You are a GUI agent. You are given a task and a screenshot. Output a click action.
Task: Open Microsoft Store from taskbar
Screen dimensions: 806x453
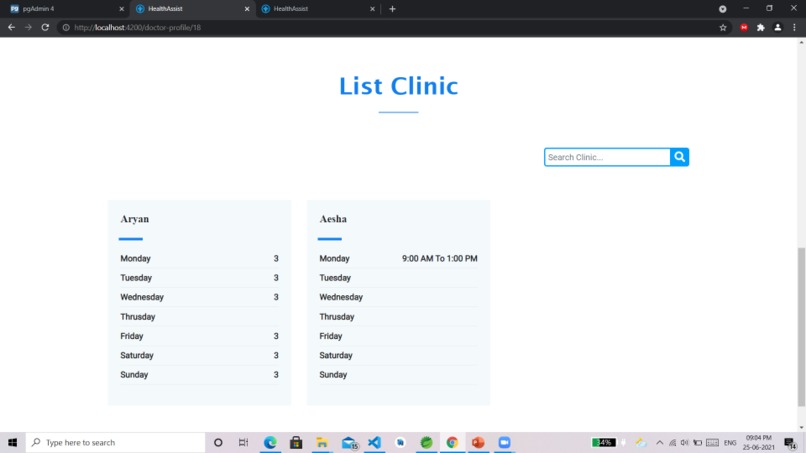296,442
